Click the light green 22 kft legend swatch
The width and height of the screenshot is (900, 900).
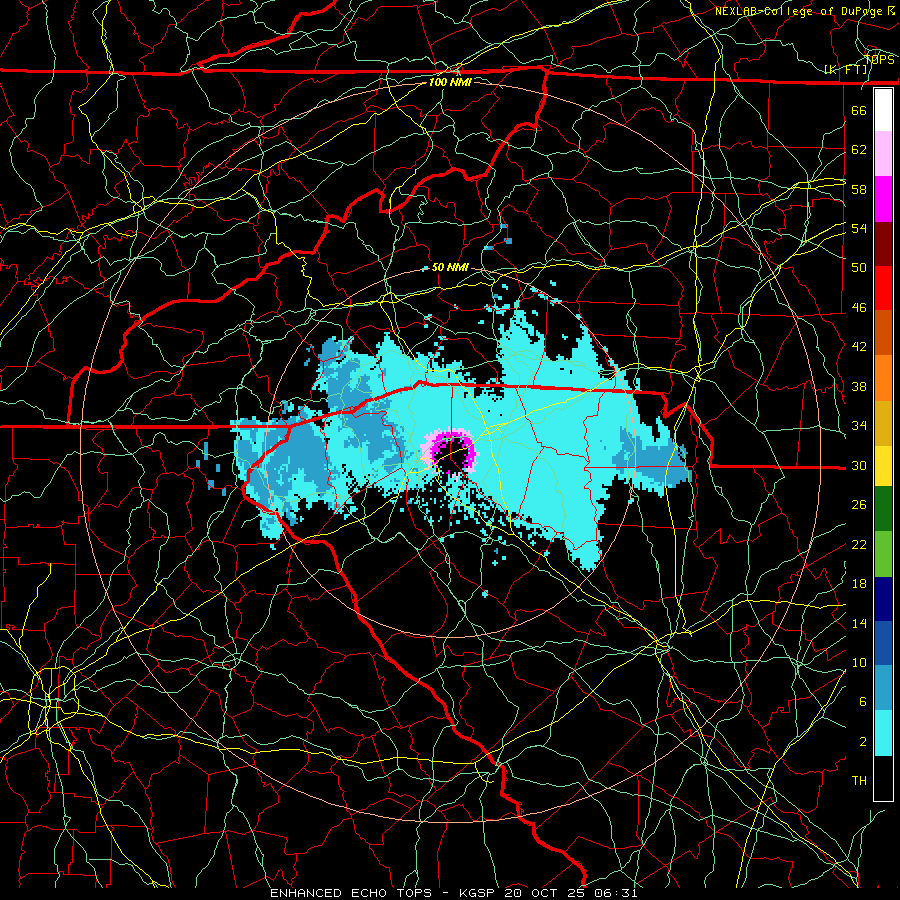(x=883, y=554)
